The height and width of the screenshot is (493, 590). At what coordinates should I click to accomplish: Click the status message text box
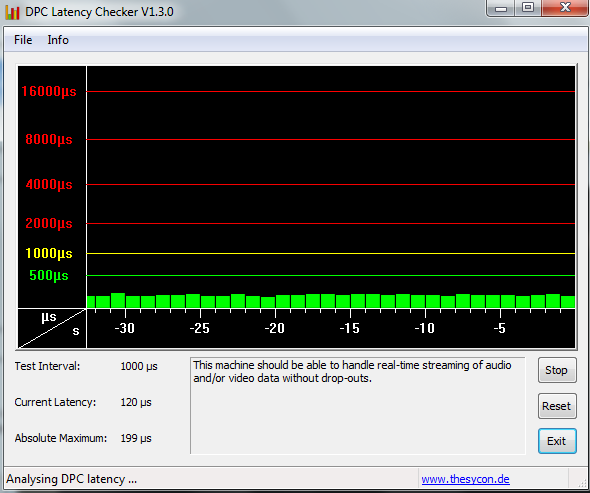pos(357,406)
